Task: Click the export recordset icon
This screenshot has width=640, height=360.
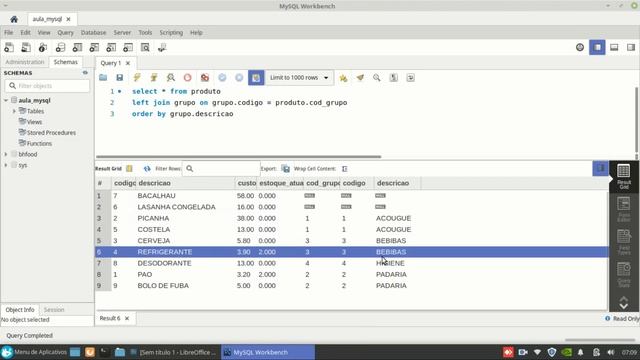Action: (x=285, y=169)
